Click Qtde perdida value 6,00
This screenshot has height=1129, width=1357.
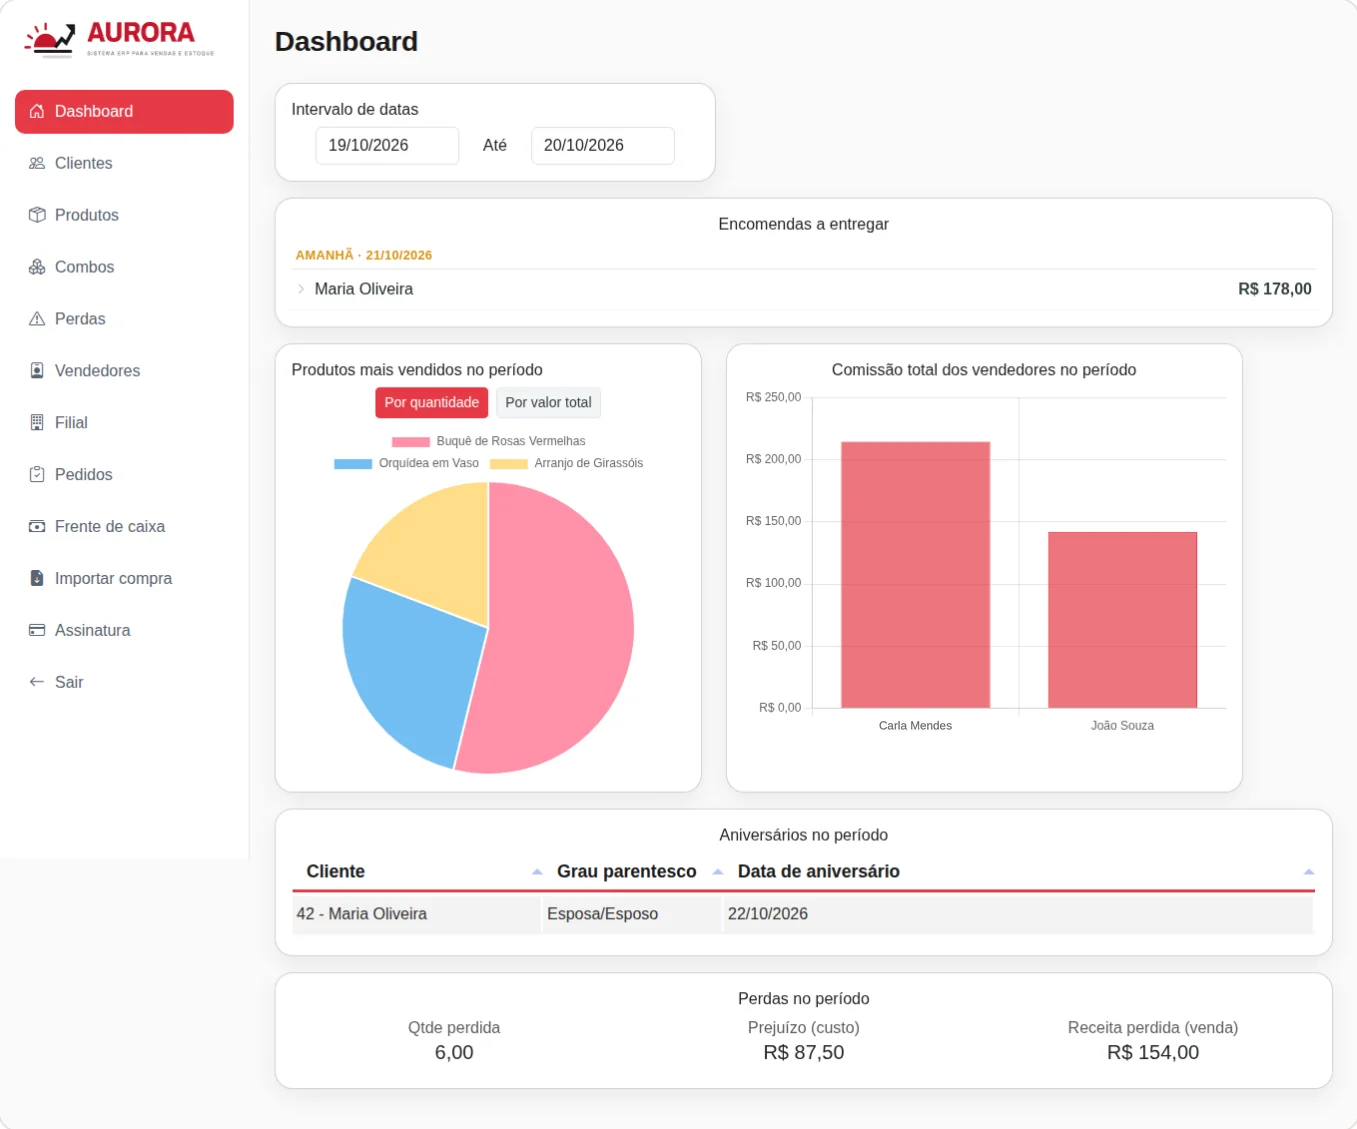pos(454,1052)
